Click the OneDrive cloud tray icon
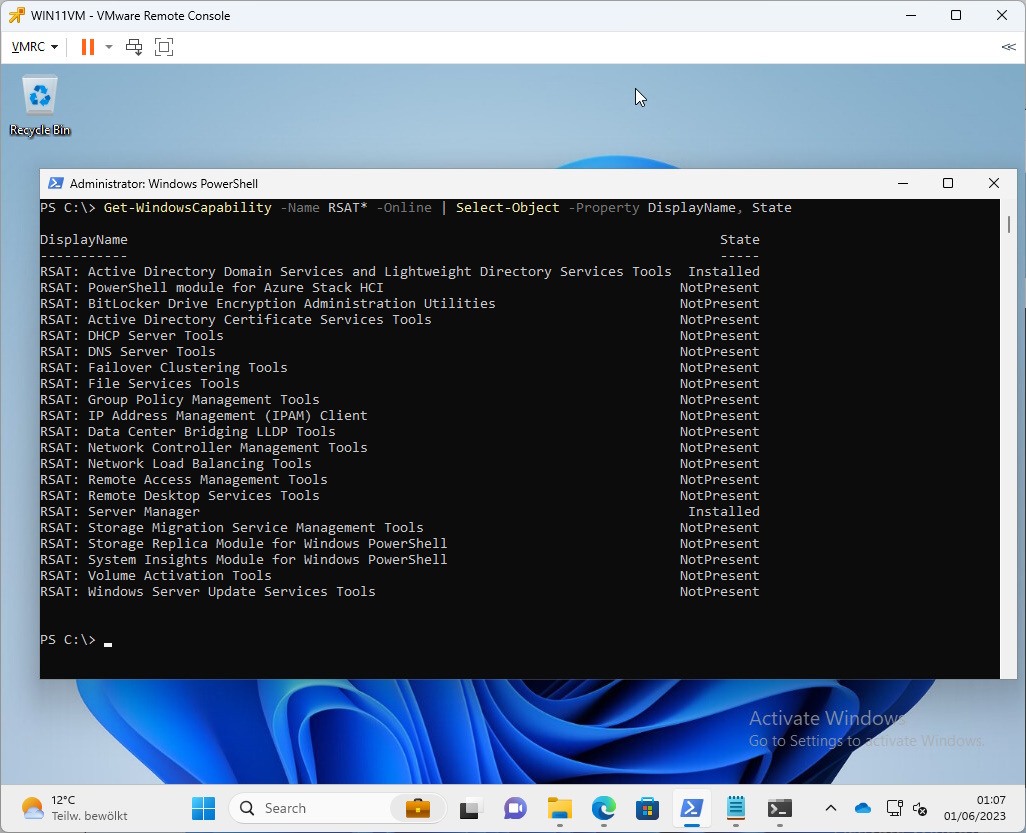The width and height of the screenshot is (1026, 833). coord(863,808)
